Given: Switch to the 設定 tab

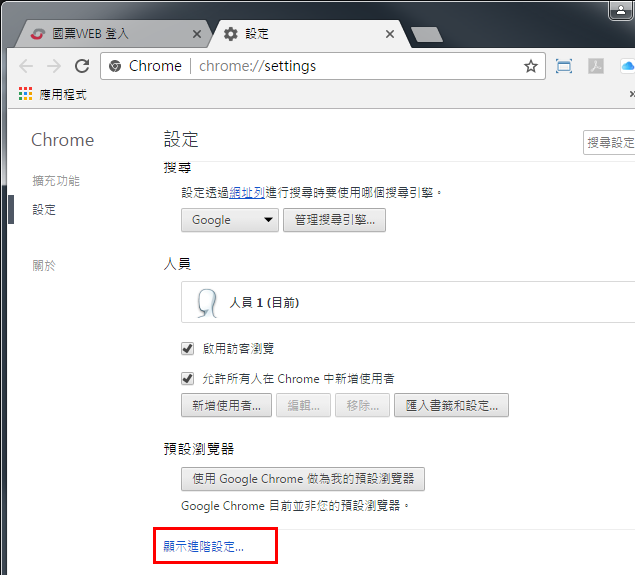Looking at the screenshot, I should pos(310,34).
